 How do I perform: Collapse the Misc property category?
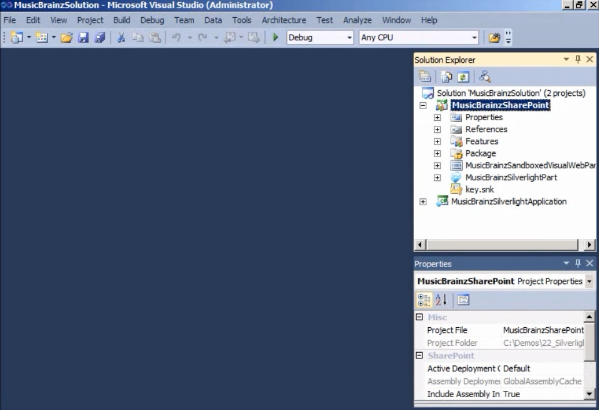coord(419,317)
